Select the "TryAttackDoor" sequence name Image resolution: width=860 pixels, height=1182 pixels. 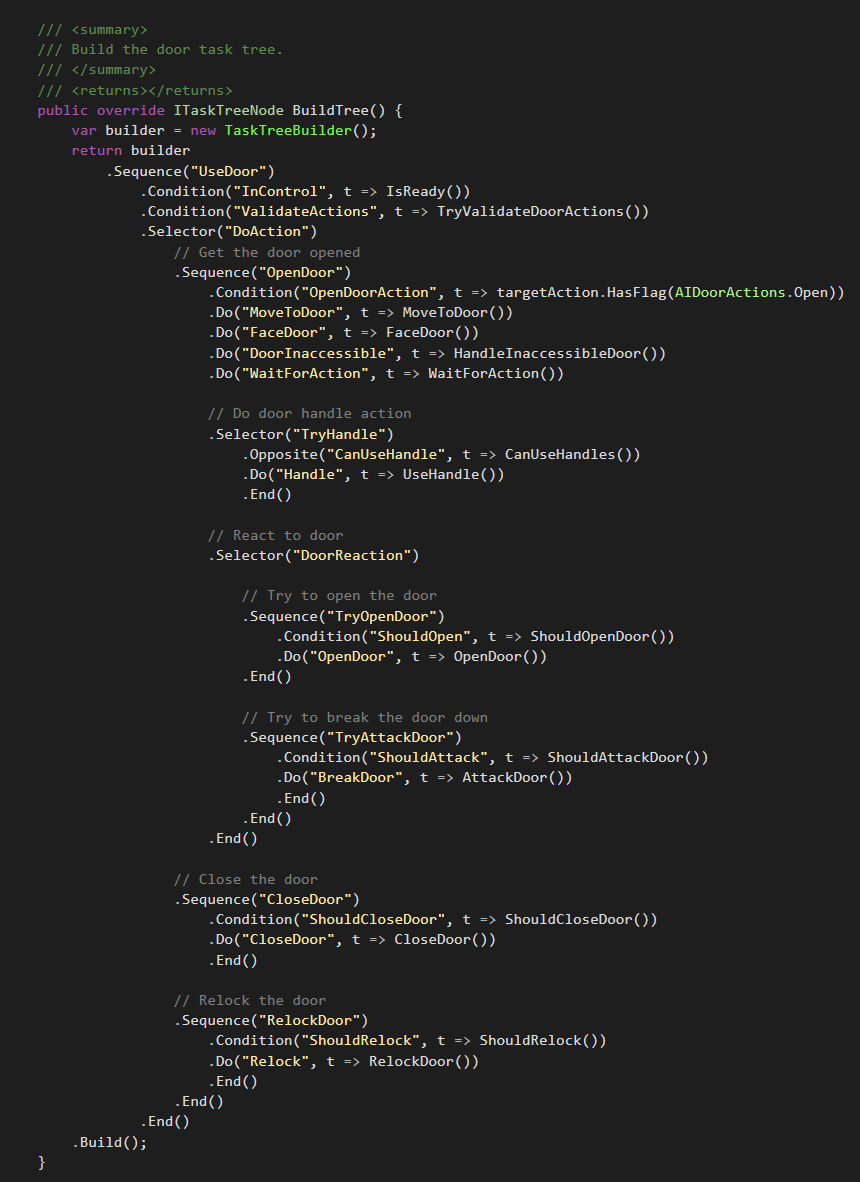point(390,737)
